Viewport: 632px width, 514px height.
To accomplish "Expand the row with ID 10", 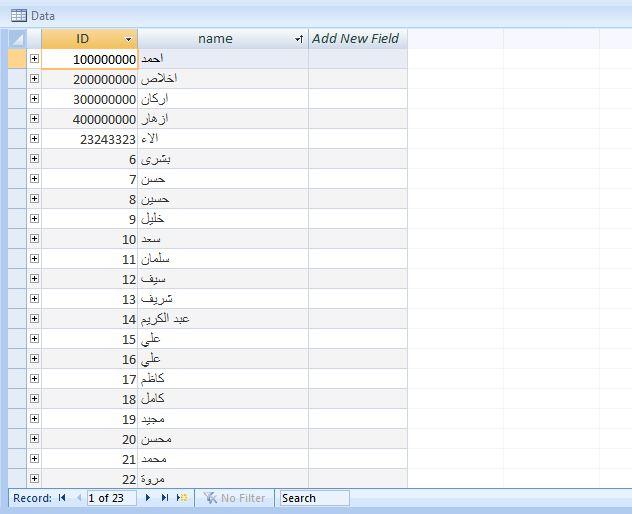I will [34, 239].
